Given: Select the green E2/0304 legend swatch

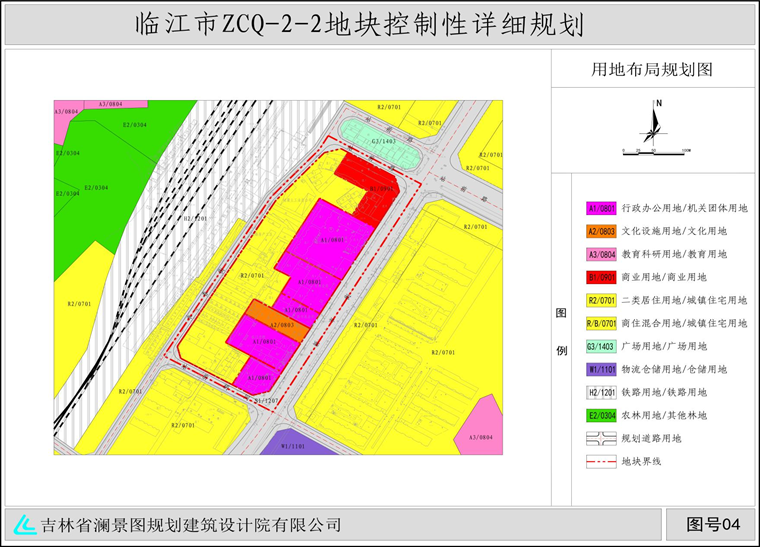Looking at the screenshot, I should [x=600, y=415].
